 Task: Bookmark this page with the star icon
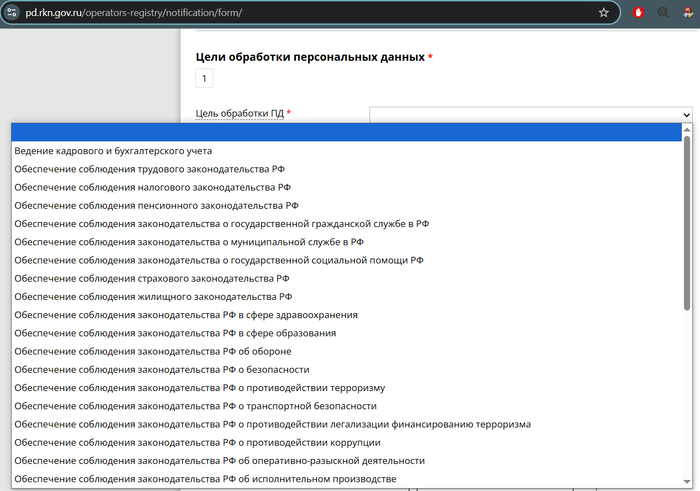point(603,13)
